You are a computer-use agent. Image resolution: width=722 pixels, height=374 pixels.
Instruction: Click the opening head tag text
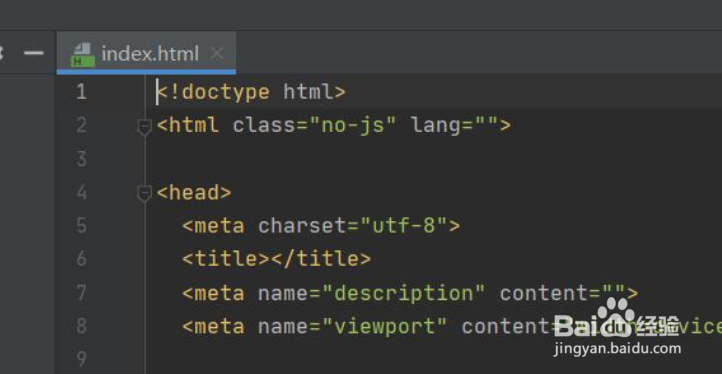194,193
